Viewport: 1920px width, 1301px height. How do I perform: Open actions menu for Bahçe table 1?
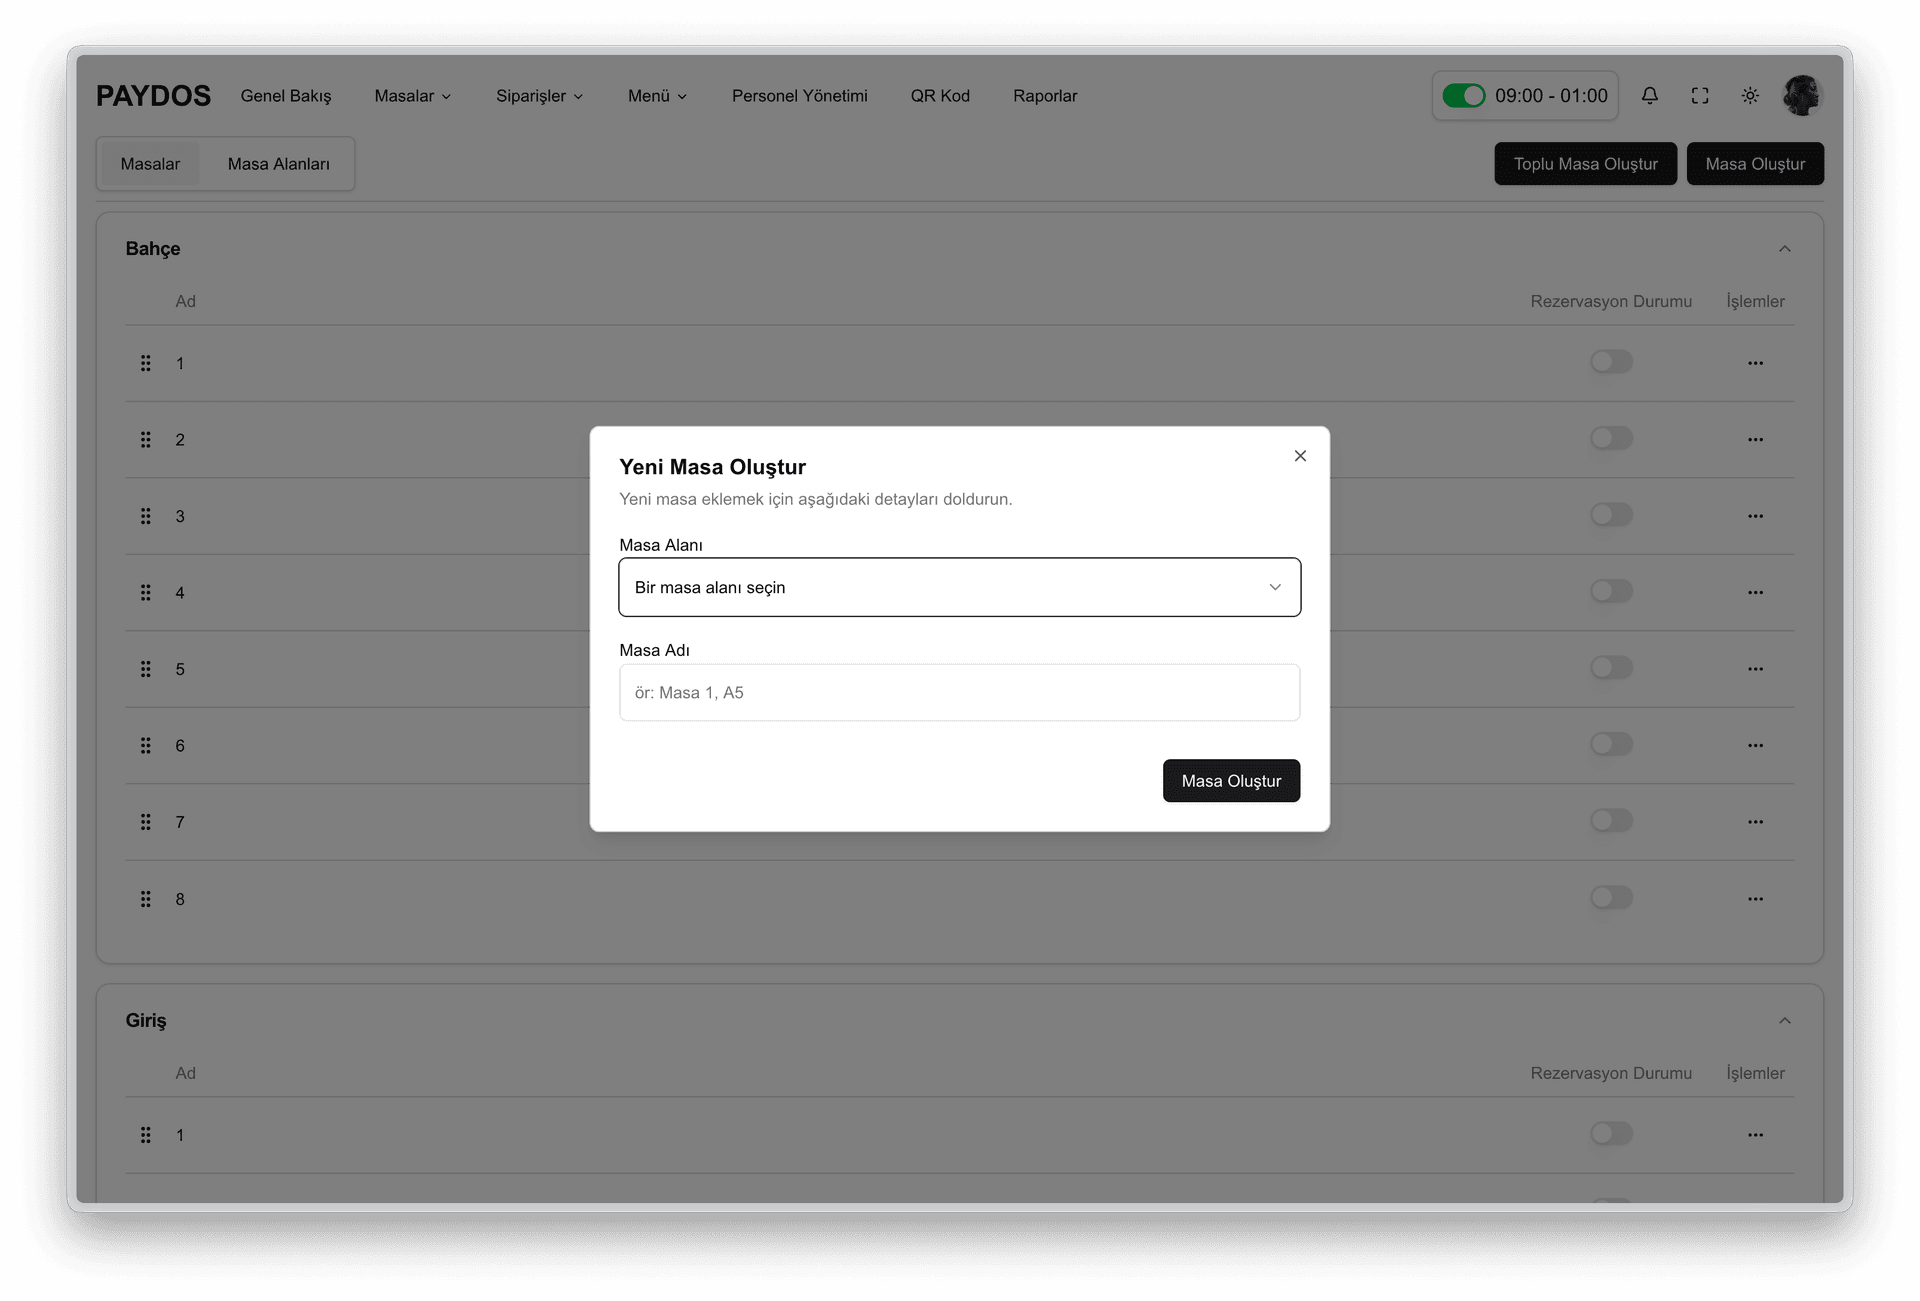pyautogui.click(x=1754, y=363)
